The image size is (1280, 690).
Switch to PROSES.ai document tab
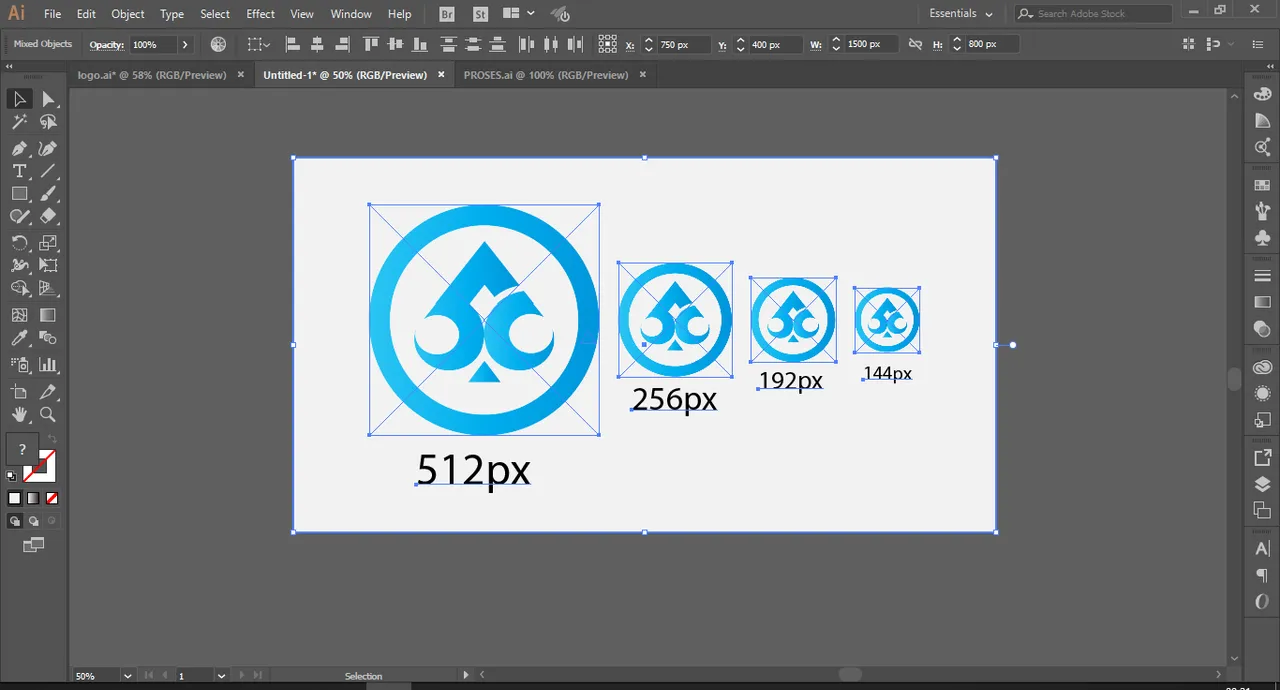point(546,75)
